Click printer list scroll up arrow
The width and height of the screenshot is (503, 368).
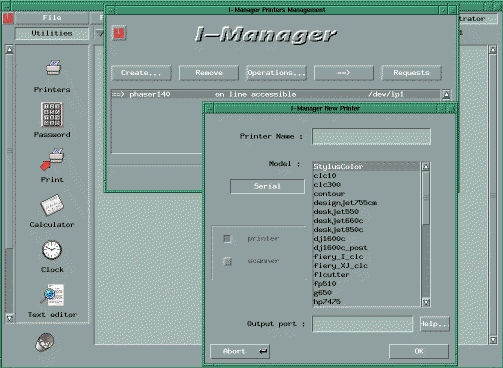[446, 95]
